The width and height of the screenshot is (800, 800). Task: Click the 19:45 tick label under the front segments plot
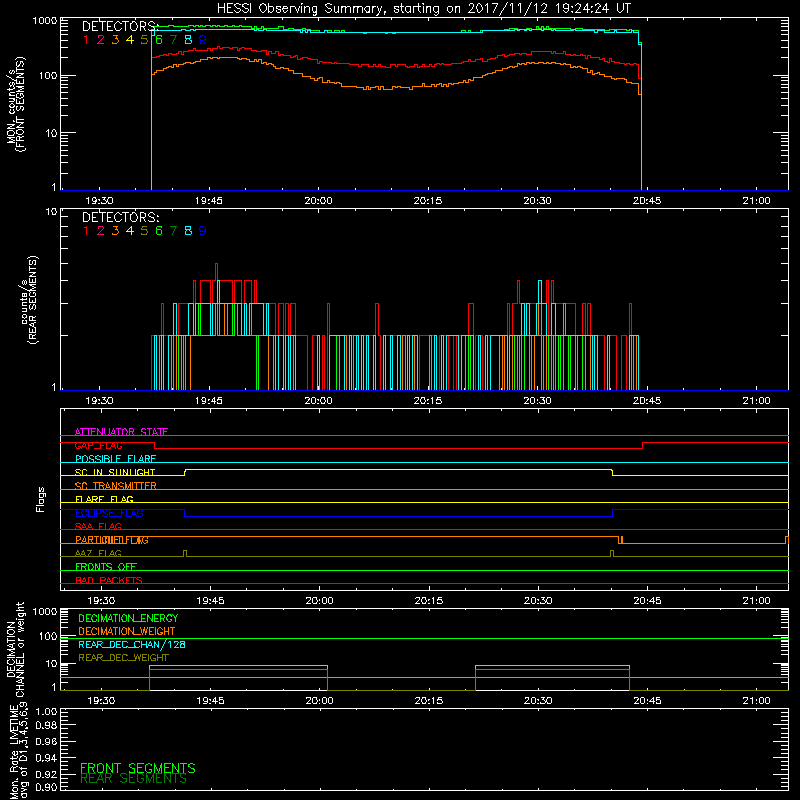click(209, 201)
